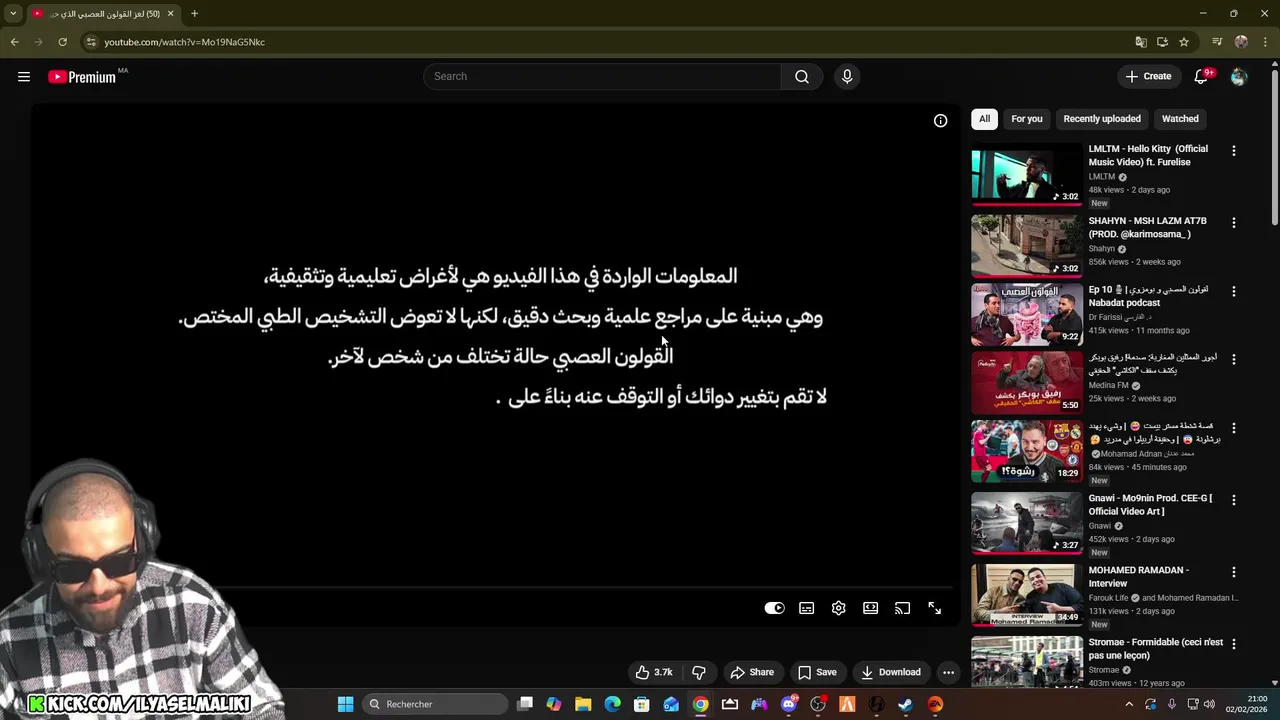Open Chrome tab search dropdown
This screenshot has height=720, width=1280.
point(13,14)
